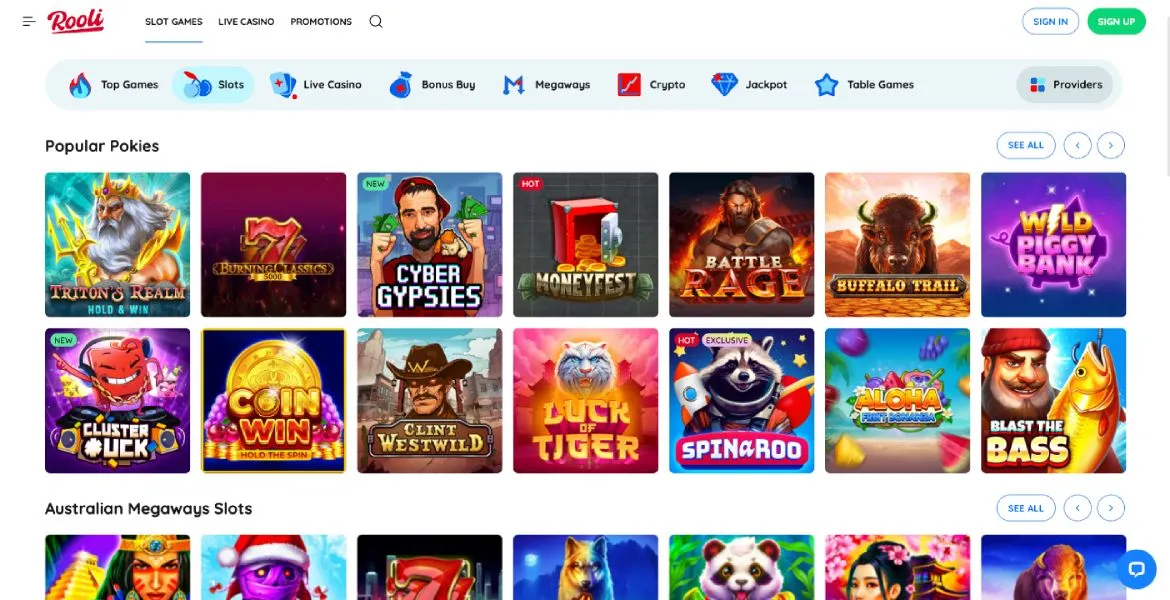Click SEE ALL for Popular Pokies

[x=1026, y=145]
